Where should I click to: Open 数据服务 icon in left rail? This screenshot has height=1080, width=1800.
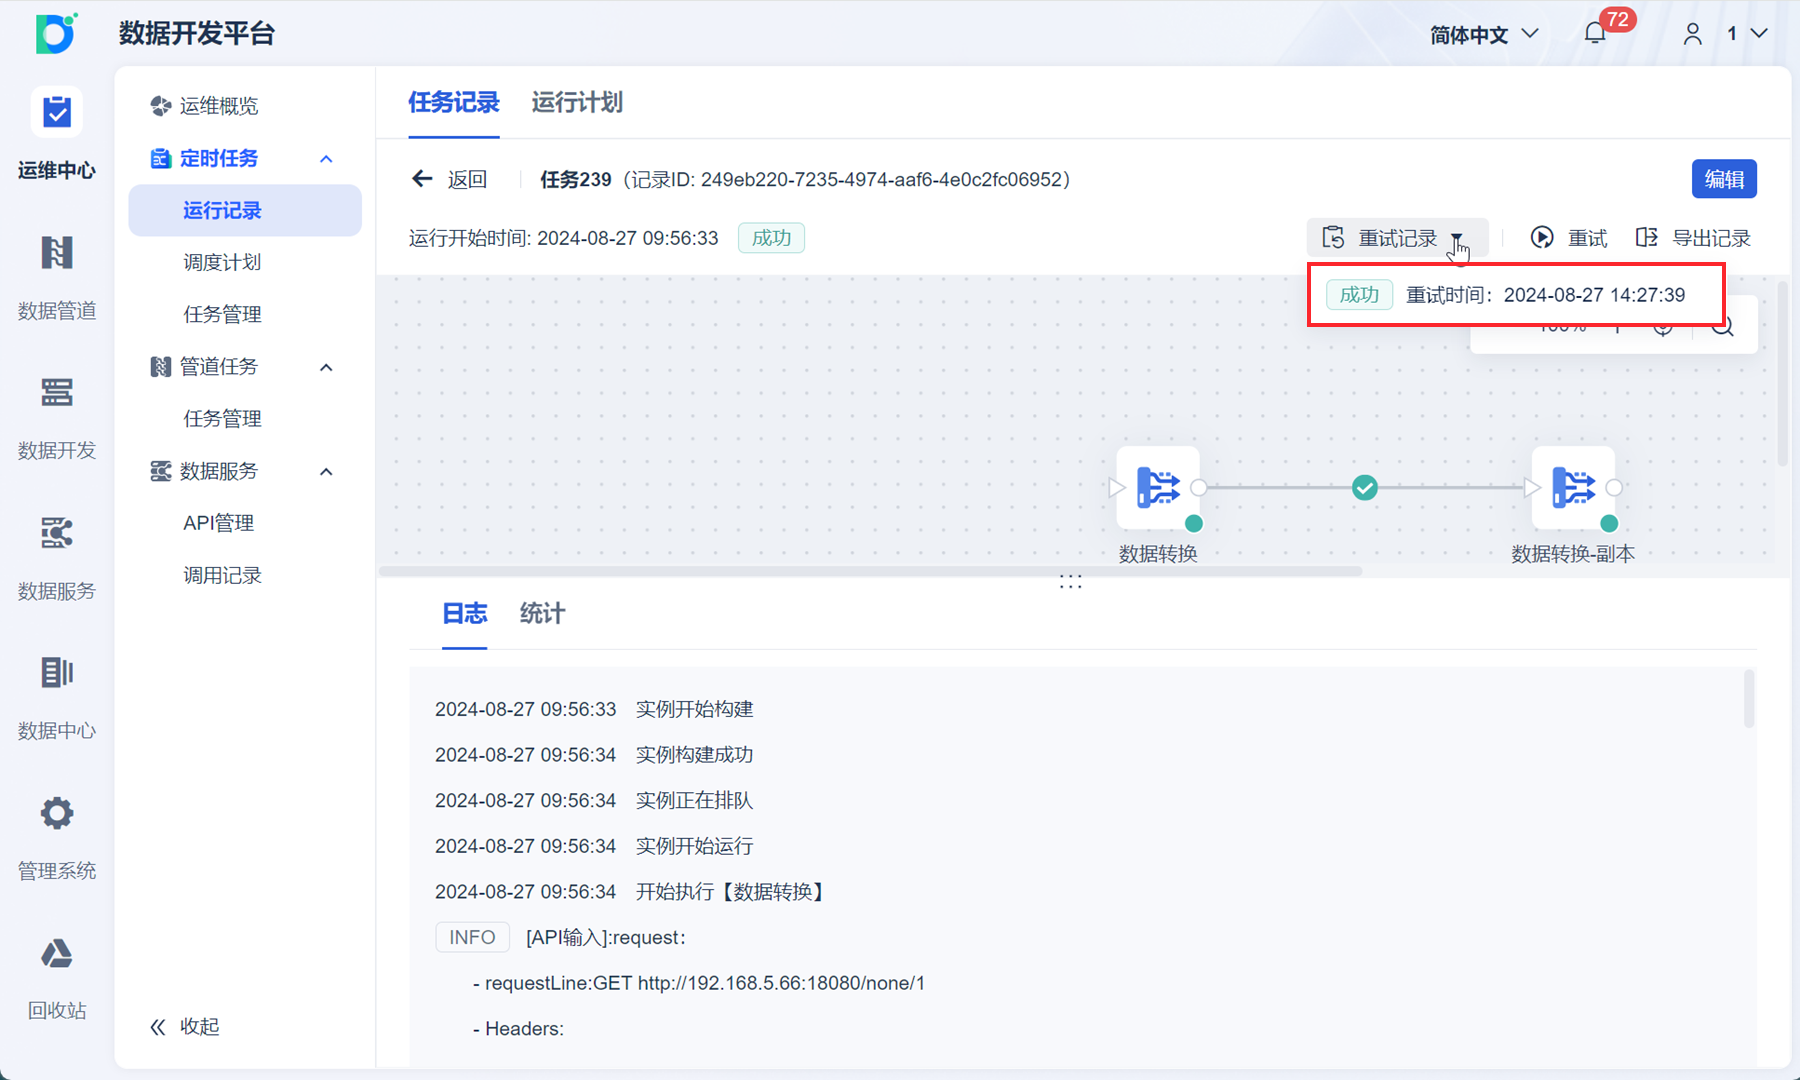tap(57, 533)
